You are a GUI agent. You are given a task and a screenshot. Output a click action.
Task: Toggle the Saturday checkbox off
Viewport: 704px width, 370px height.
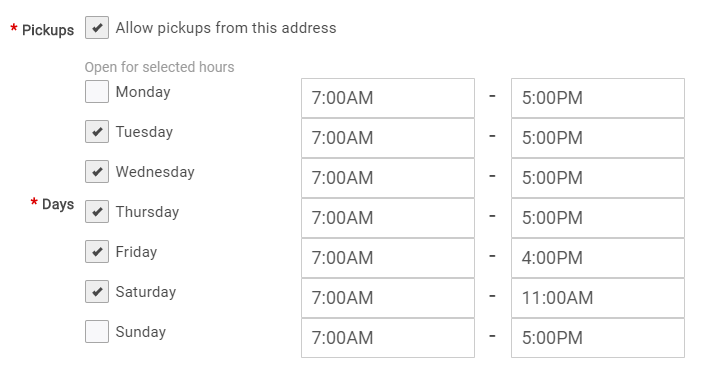(97, 291)
